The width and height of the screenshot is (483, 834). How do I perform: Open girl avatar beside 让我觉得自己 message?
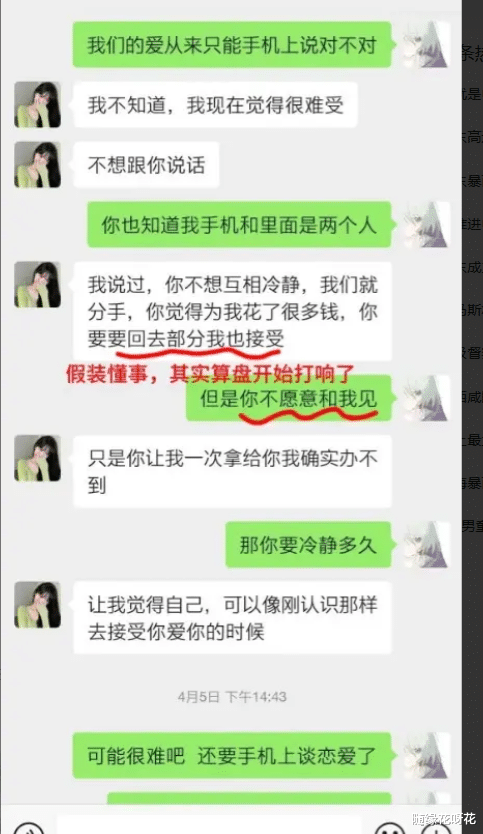point(37,605)
